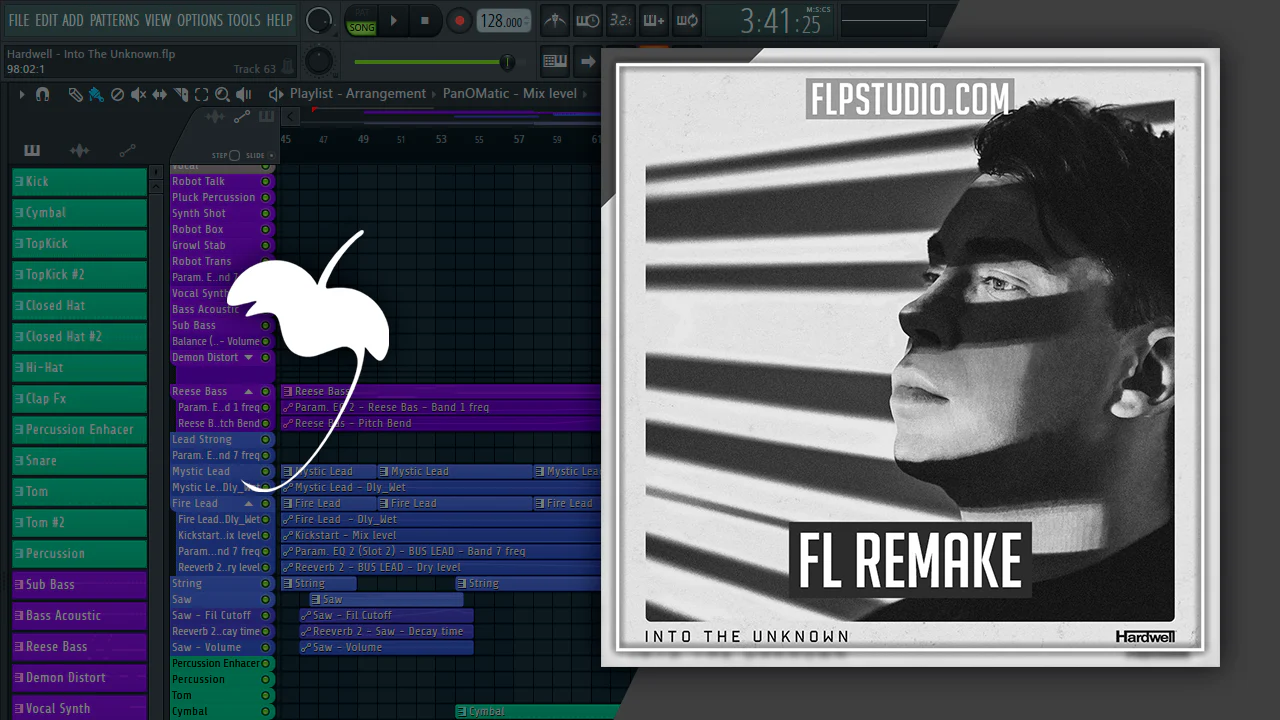Click the master volume knob

(x=319, y=20)
